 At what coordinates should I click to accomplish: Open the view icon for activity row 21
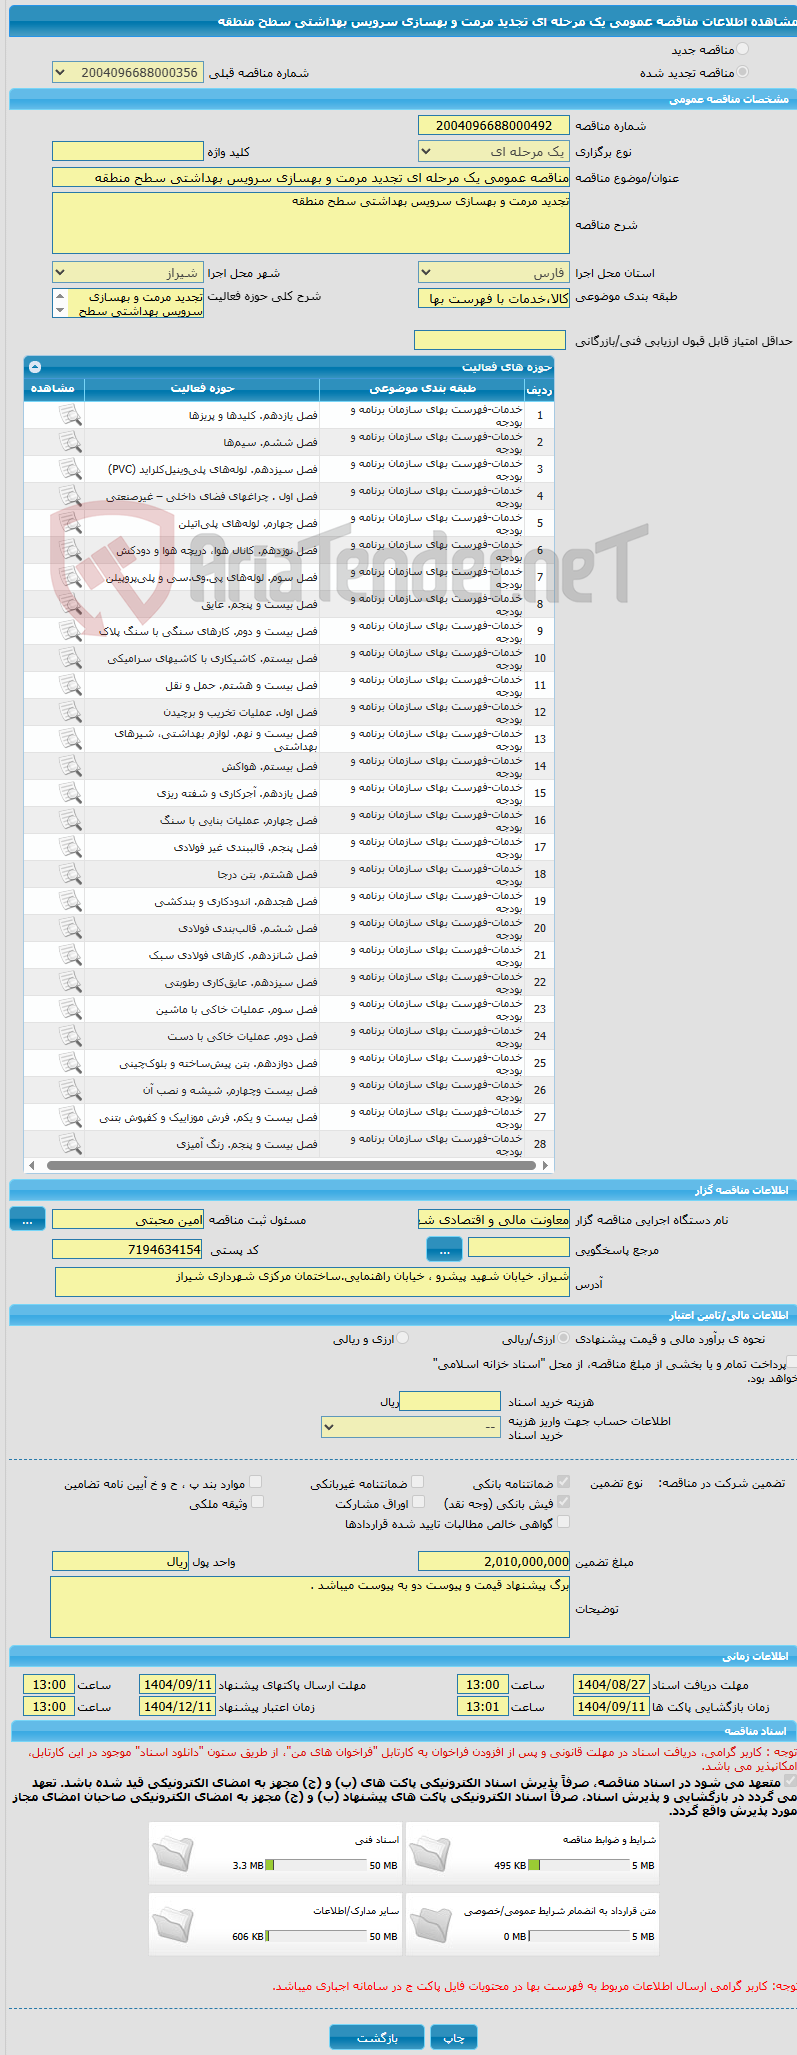pyautogui.click(x=70, y=955)
